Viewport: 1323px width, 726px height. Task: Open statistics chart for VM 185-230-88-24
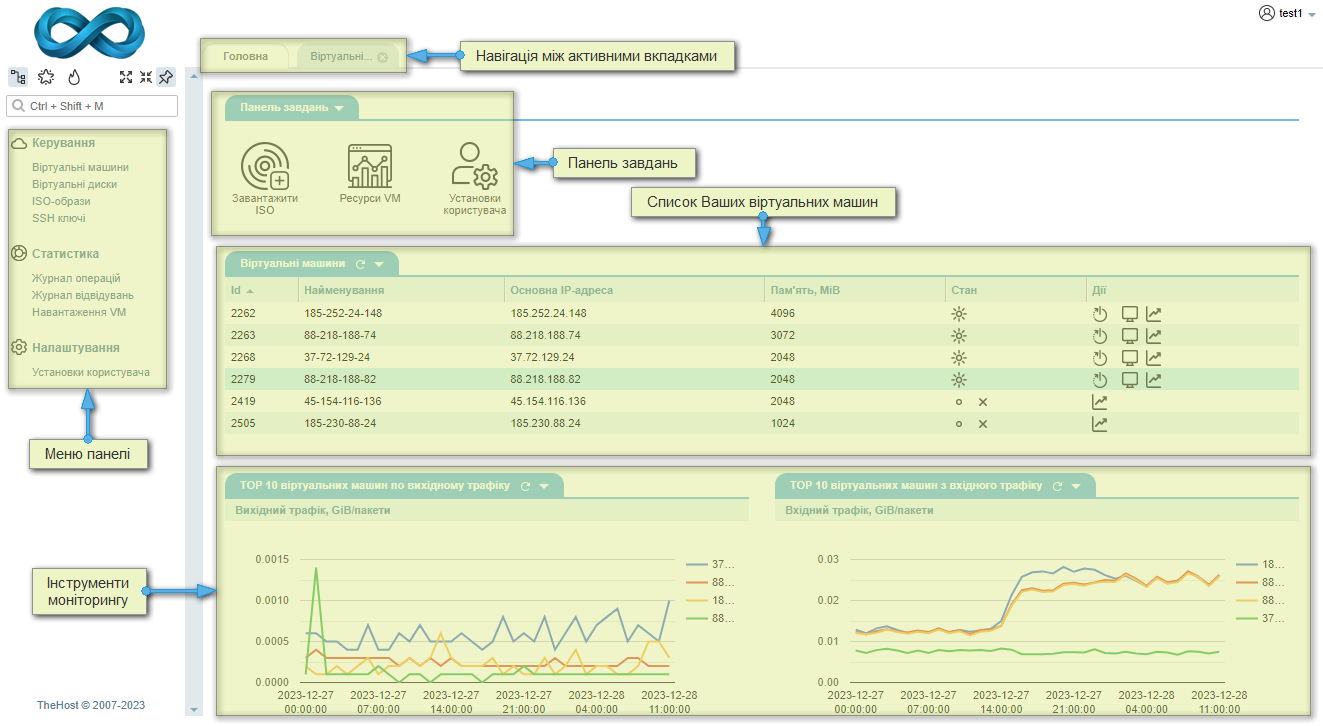pos(1100,424)
